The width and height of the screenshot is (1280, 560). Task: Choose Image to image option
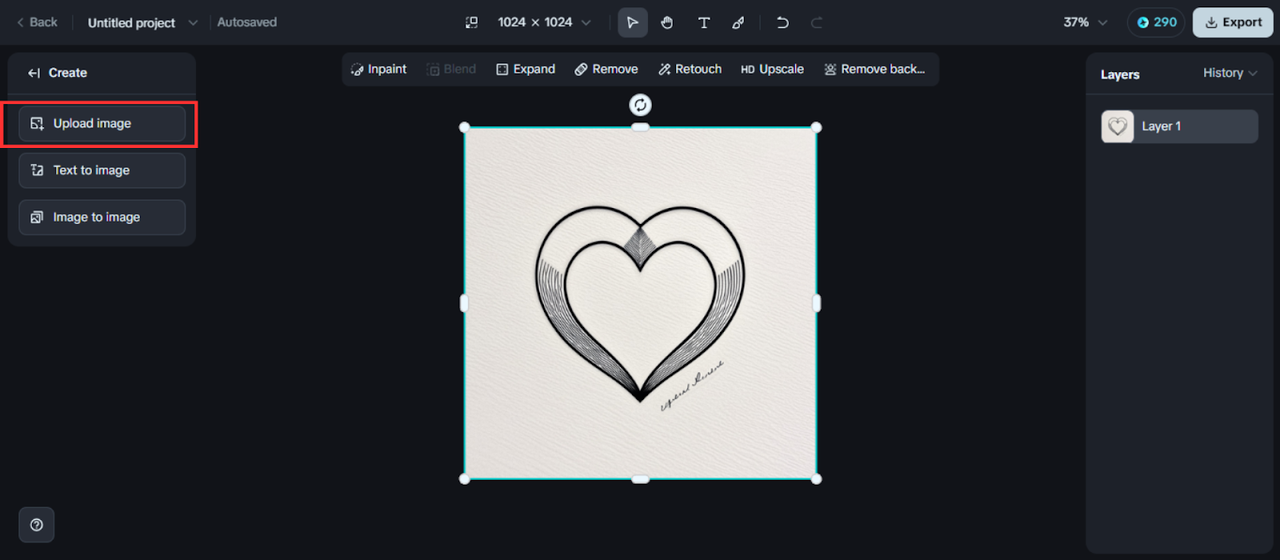point(102,217)
